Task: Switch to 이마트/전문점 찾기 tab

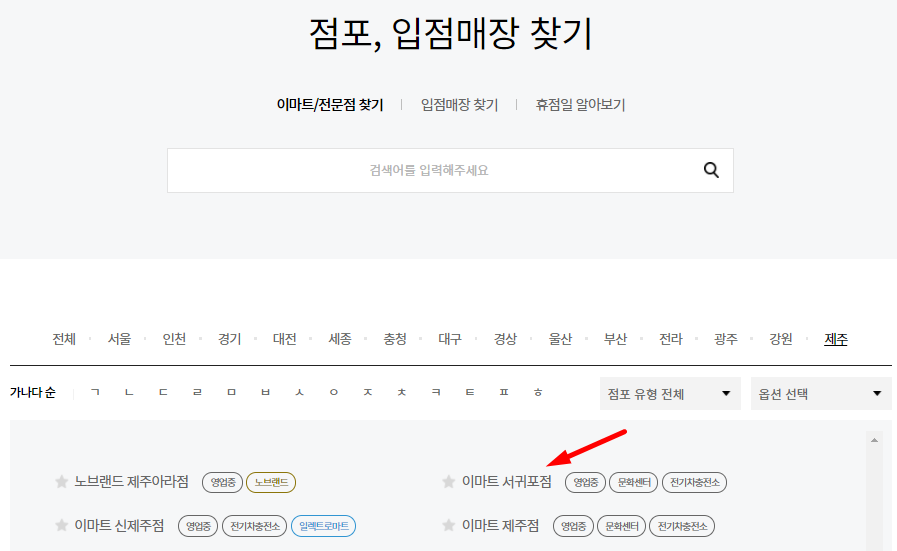Action: (330, 105)
